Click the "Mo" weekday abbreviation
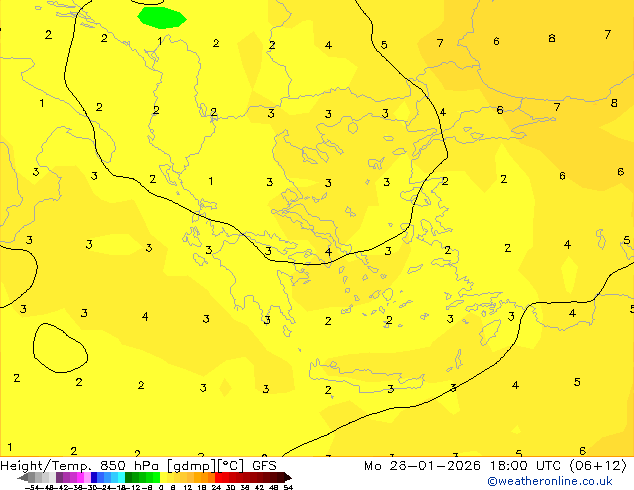The width and height of the screenshot is (634, 490). [372, 466]
